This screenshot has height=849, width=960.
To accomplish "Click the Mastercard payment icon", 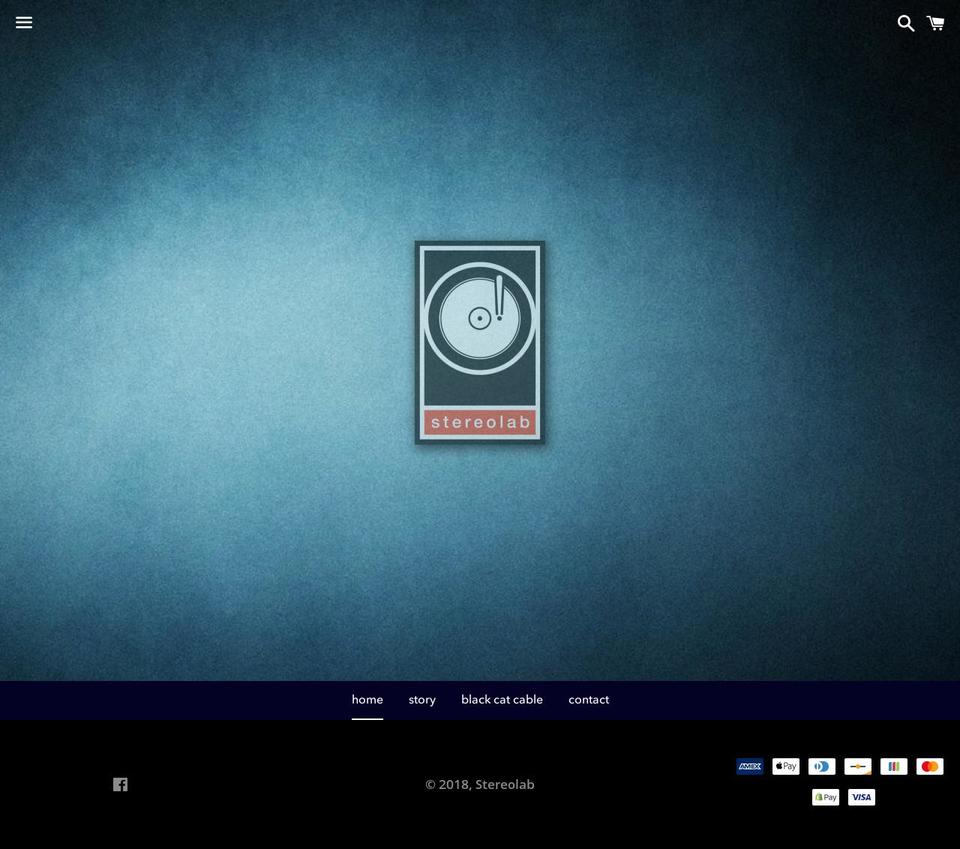I will tap(930, 766).
